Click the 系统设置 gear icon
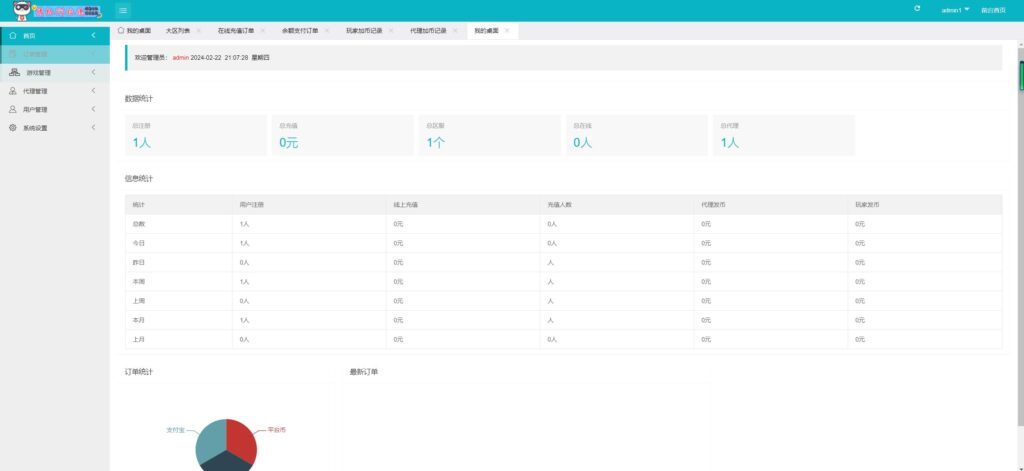 click(x=12, y=128)
